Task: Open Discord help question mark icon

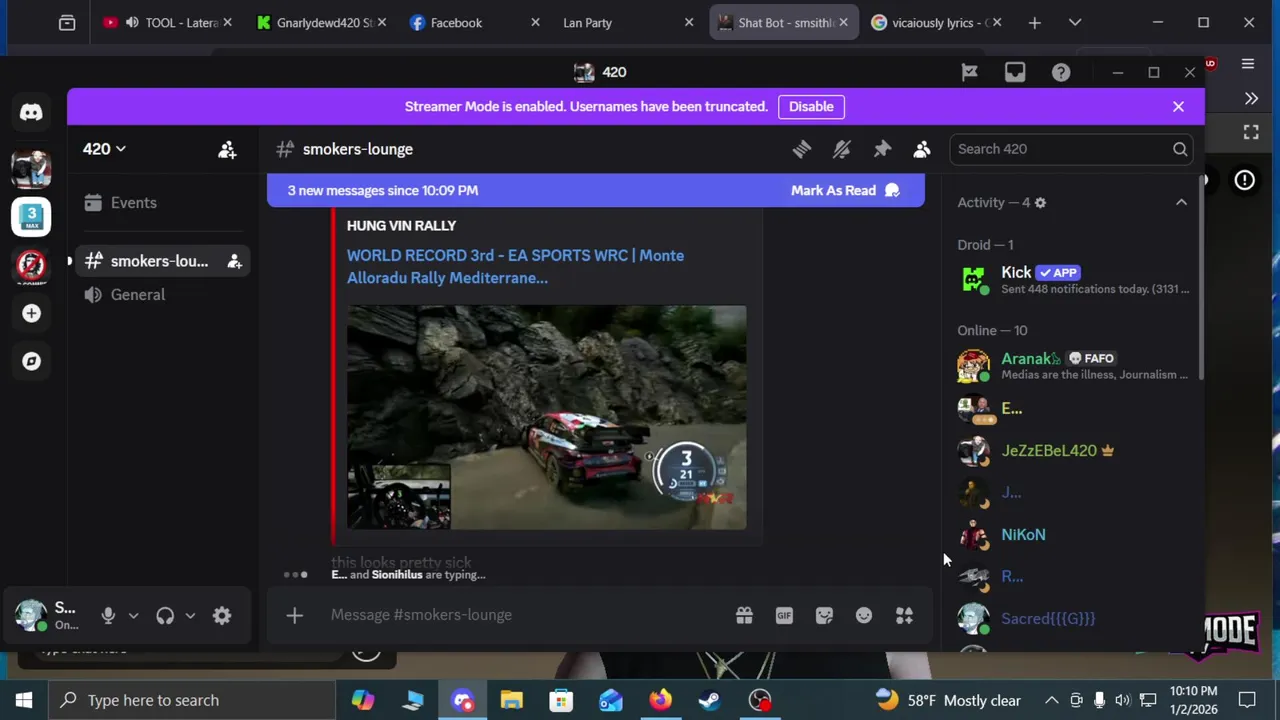Action: tap(1061, 72)
